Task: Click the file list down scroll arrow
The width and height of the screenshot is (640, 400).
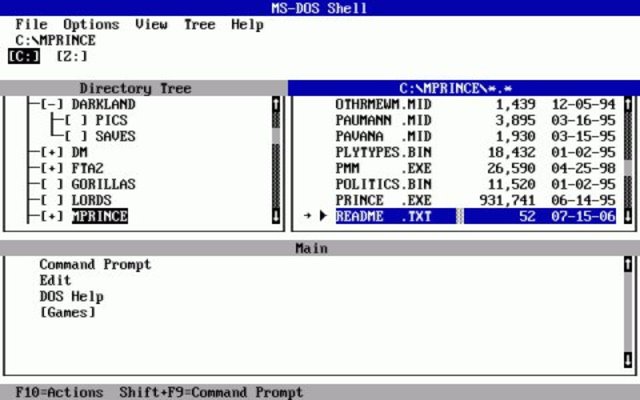Action: click(x=628, y=216)
